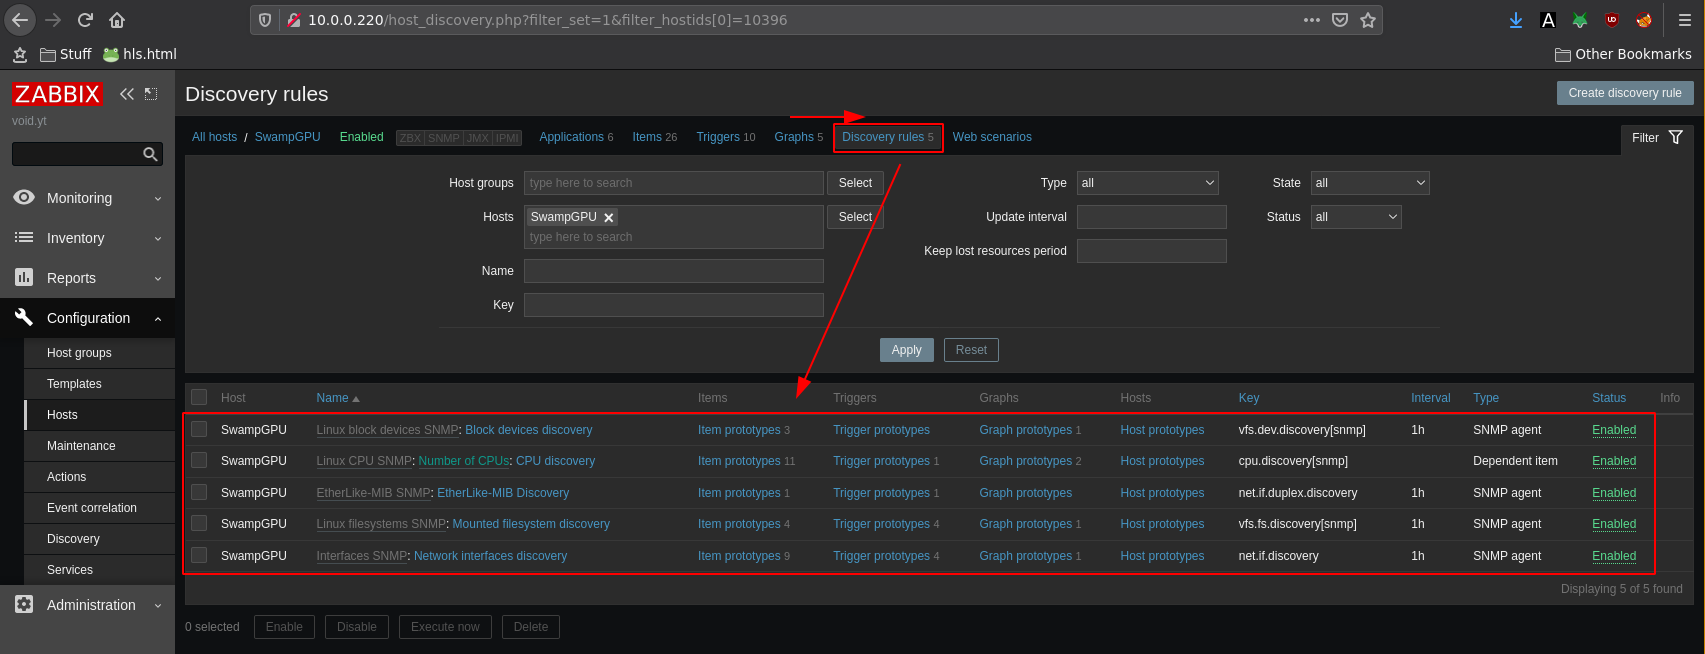1705x654 pixels.
Task: Reload the page with the refresh icon
Action: 86,20
